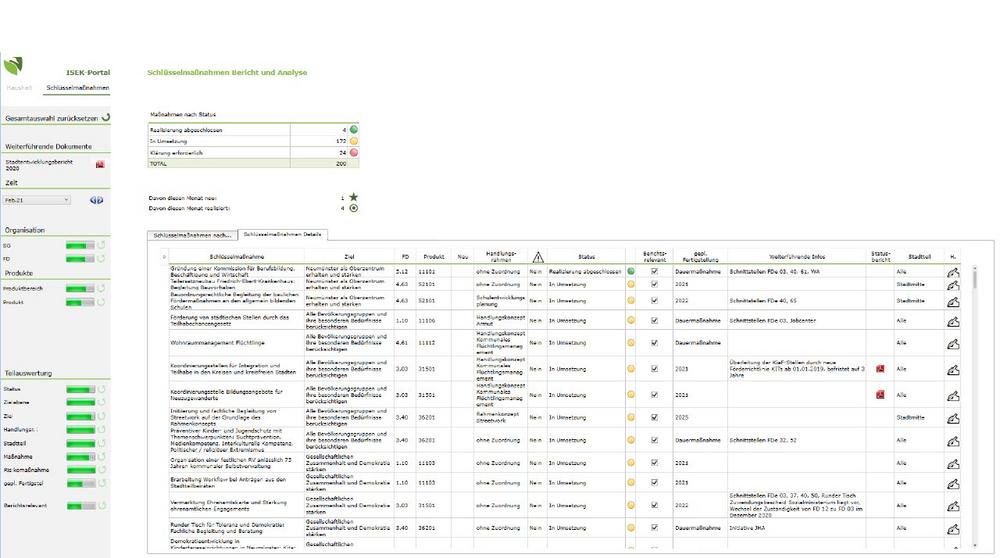Toggle Berichtsrelevant checkbox for Gründung einer Kommission row

[x=654, y=271]
